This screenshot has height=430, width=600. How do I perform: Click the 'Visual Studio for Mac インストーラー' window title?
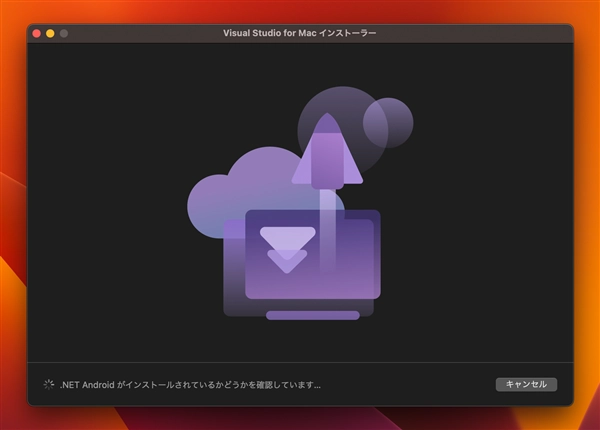point(300,33)
